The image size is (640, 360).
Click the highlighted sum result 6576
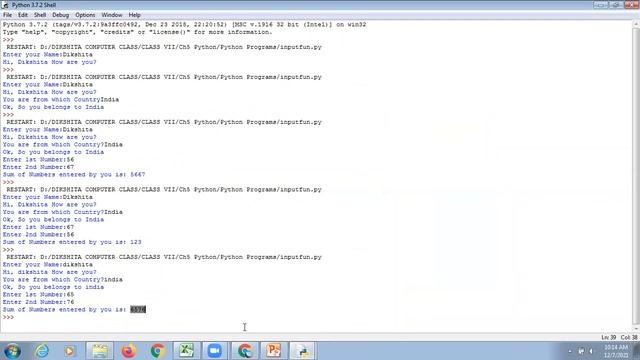(x=138, y=310)
